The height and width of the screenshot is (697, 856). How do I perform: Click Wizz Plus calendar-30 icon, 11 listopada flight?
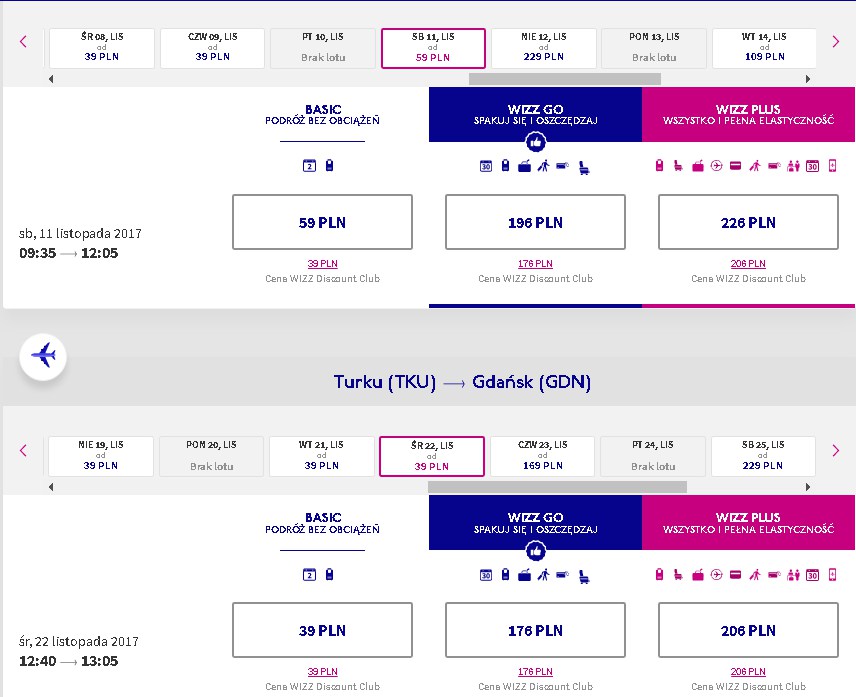[x=813, y=166]
